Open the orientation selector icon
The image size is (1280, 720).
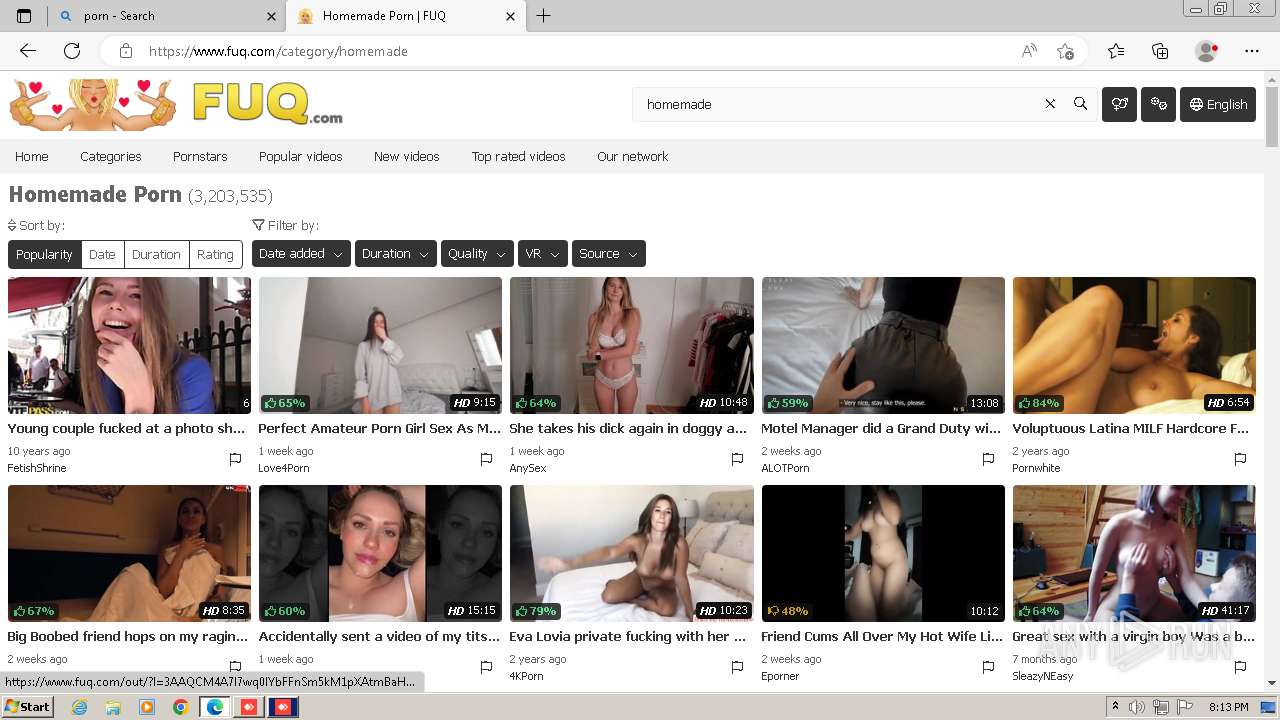click(x=1119, y=104)
